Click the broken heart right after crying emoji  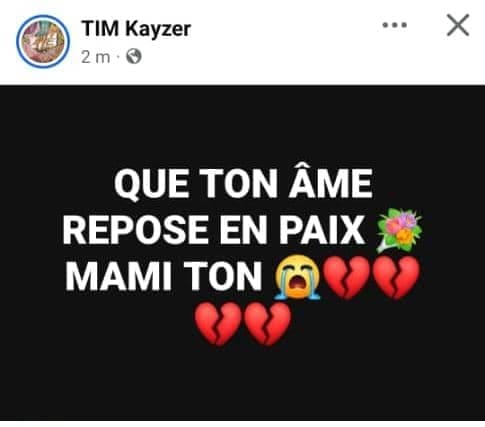[346, 278]
